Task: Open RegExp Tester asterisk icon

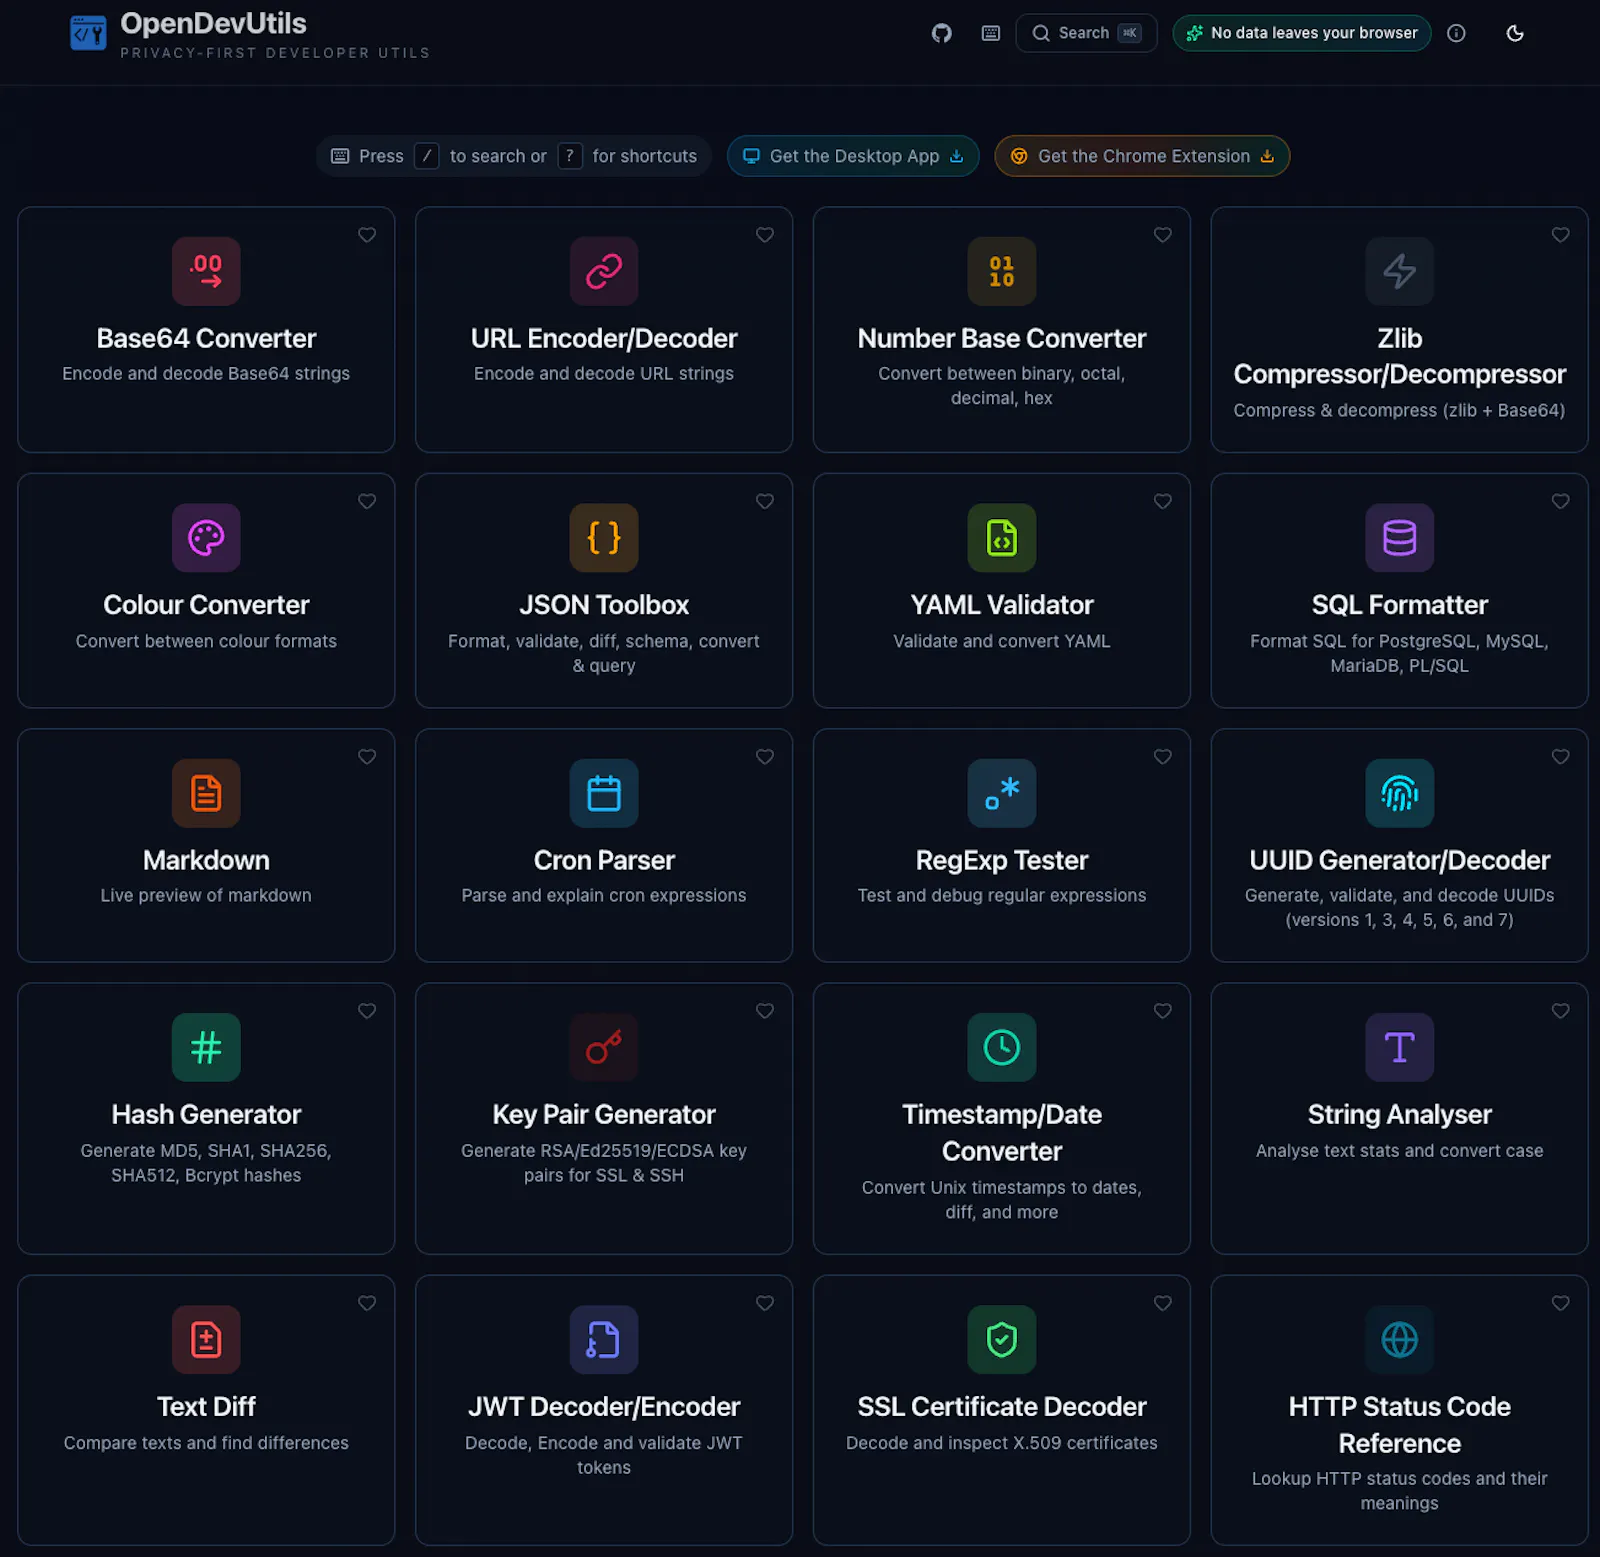Action: (x=1002, y=793)
